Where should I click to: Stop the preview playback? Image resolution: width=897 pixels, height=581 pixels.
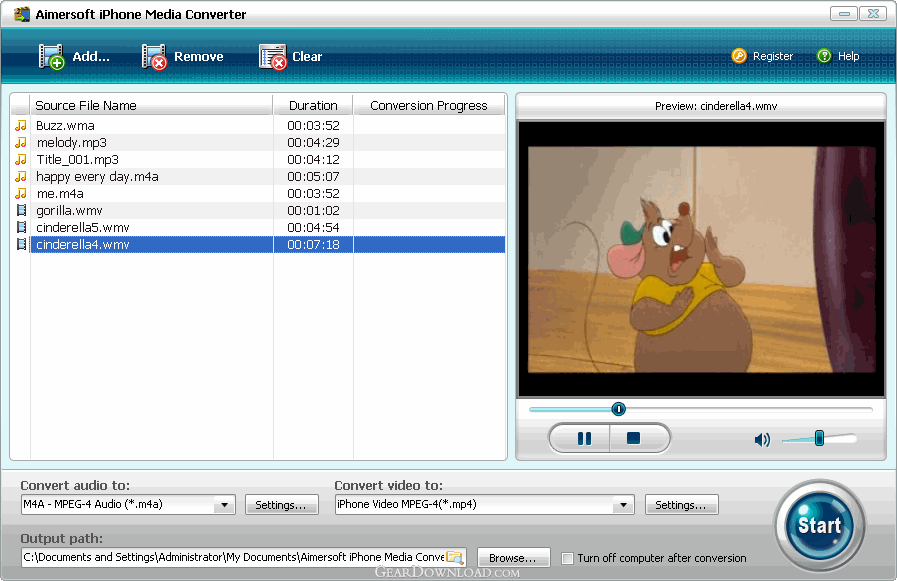(634, 439)
